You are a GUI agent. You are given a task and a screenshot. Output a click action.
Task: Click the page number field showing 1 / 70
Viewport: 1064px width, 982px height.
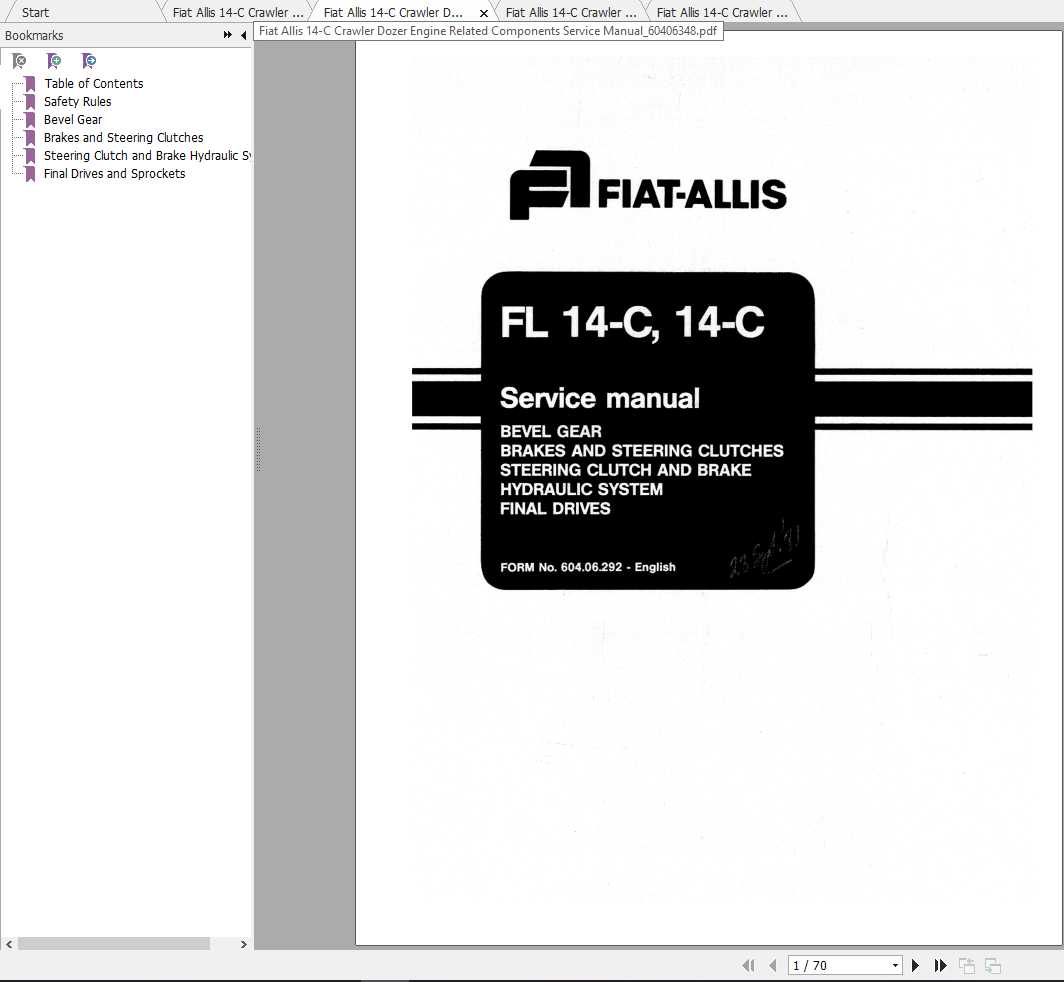[839, 965]
